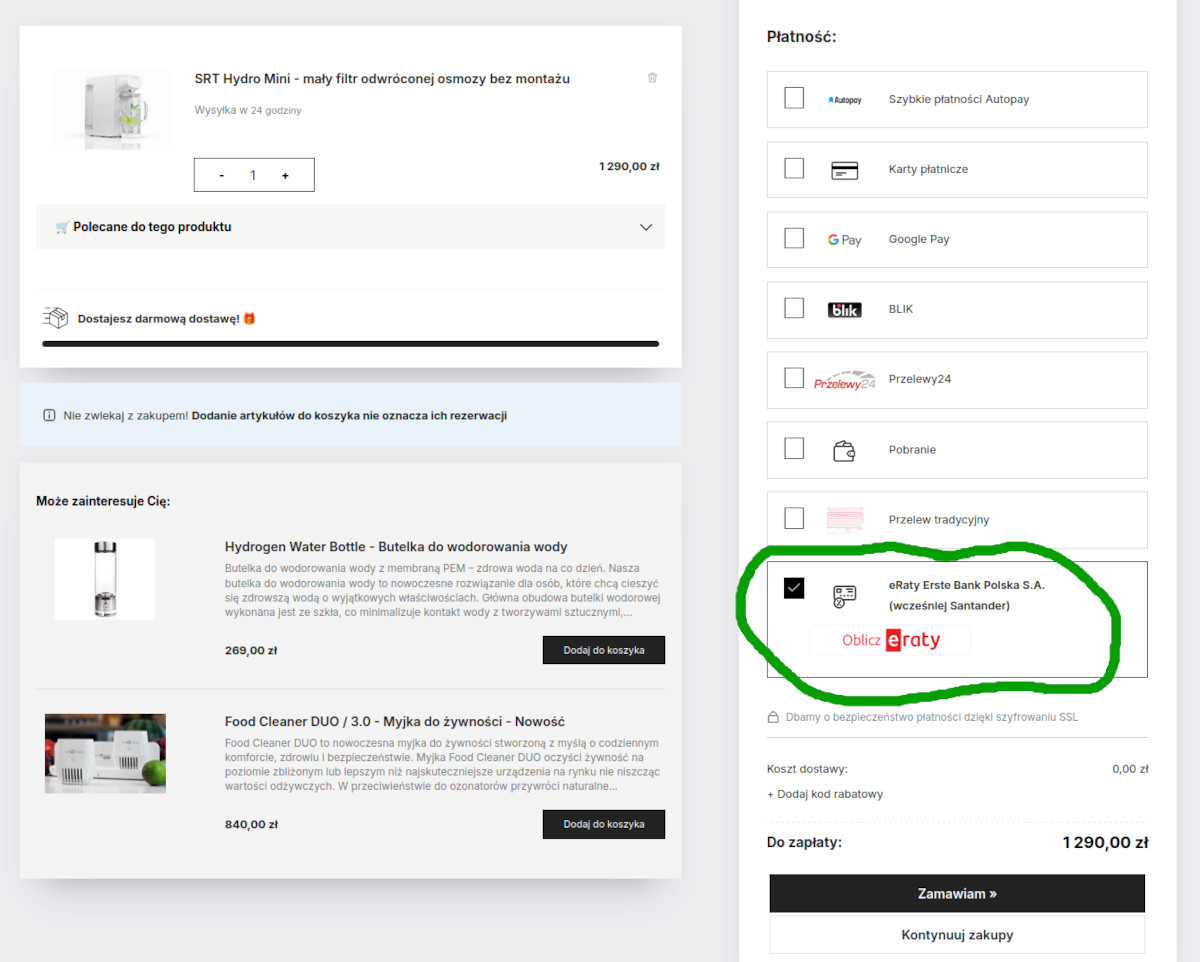Click the cart icon beside Polecane
Screen dimensions: 1200x962
pyautogui.click(x=62, y=227)
